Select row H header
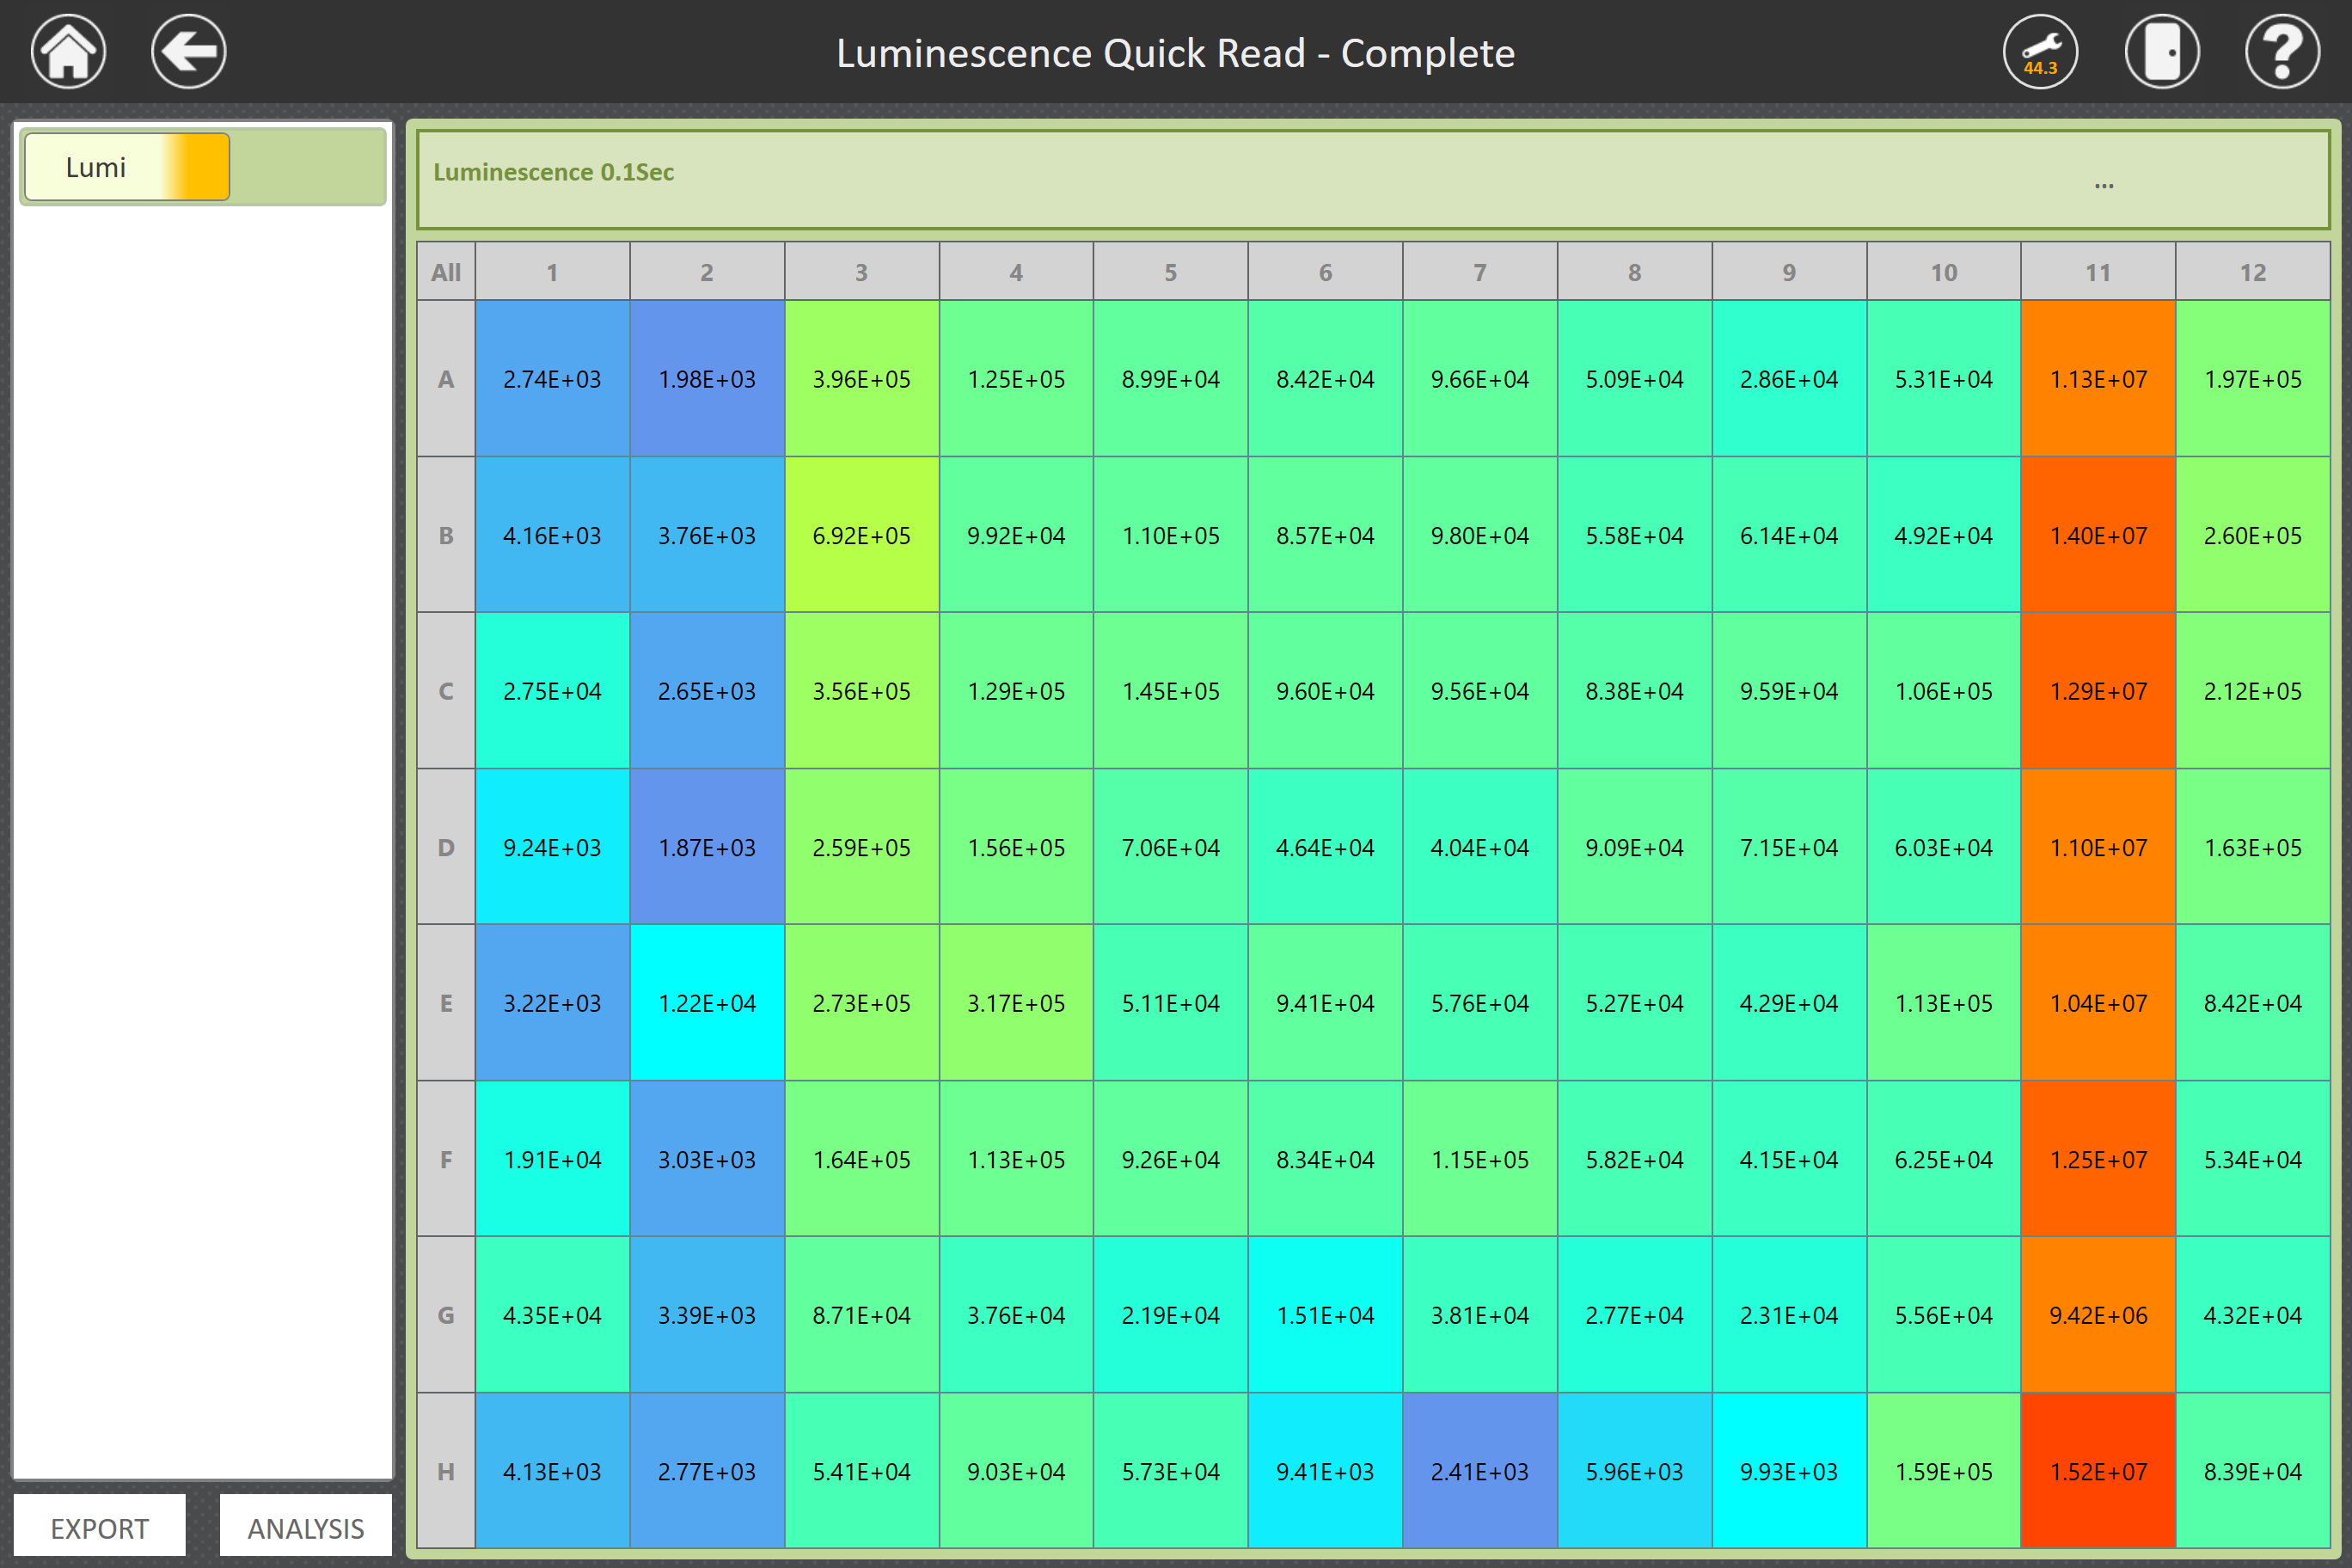Image resolution: width=2352 pixels, height=1568 pixels. [446, 1471]
